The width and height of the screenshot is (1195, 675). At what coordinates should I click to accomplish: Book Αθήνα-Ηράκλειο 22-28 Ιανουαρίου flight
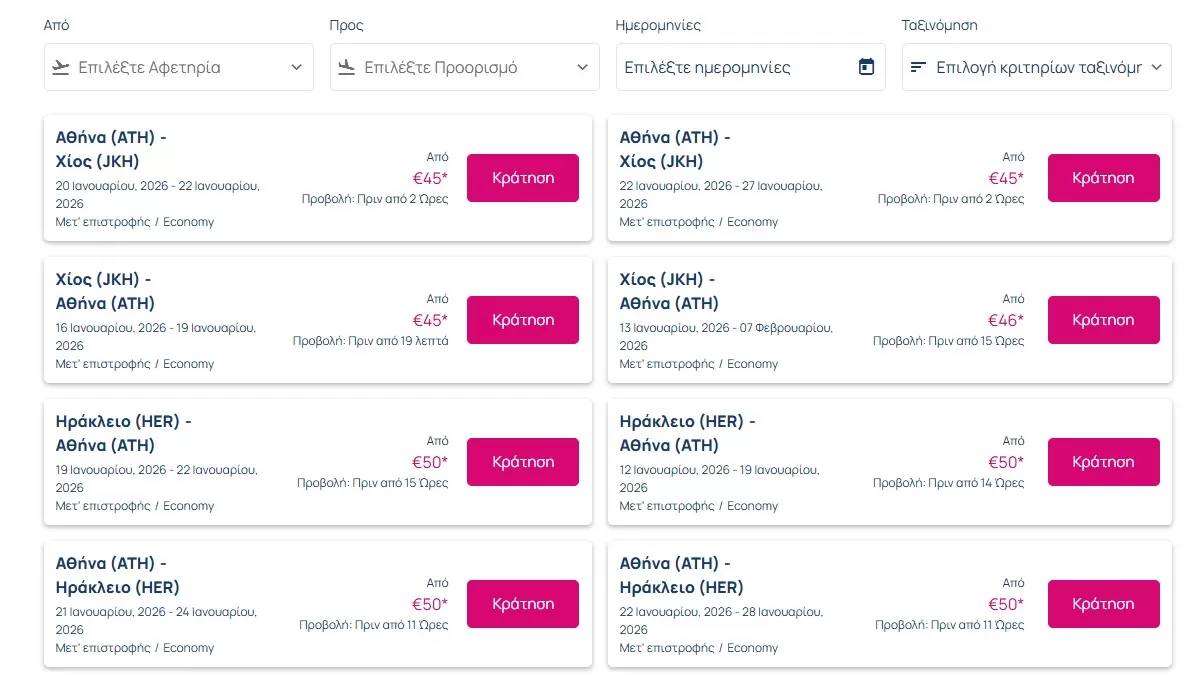coord(1103,604)
